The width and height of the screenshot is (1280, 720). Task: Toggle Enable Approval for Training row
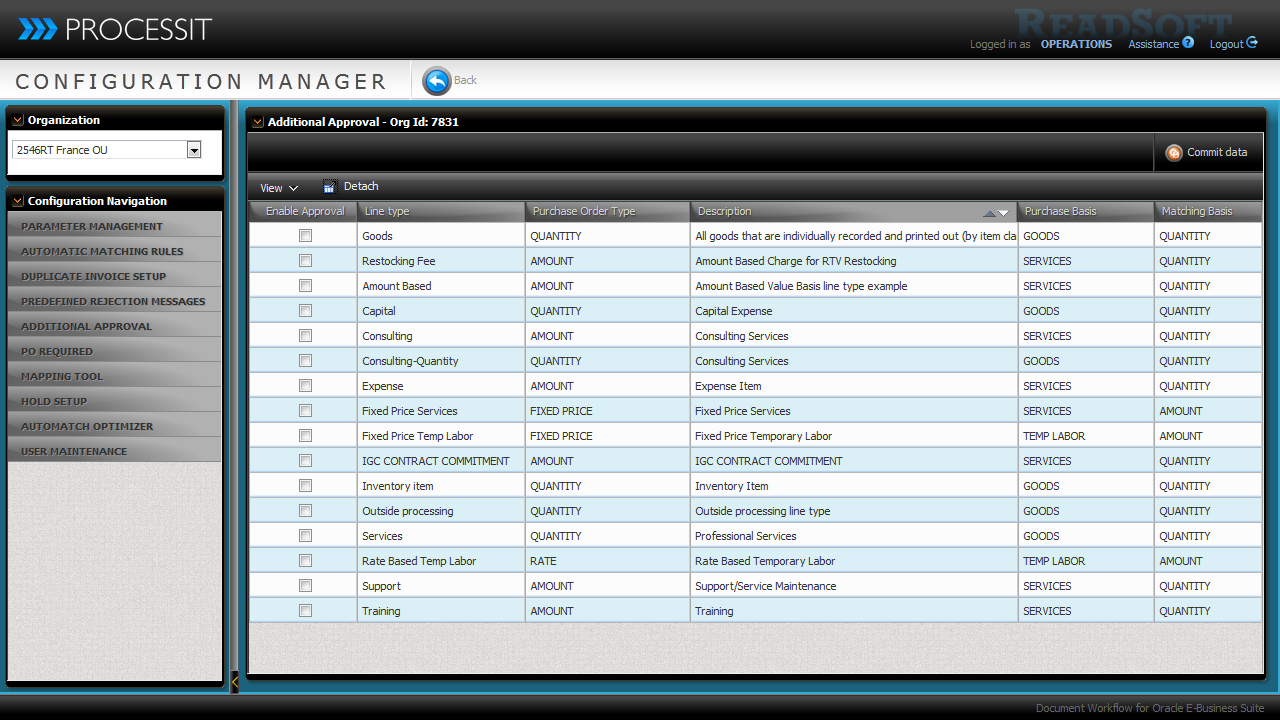(305, 611)
